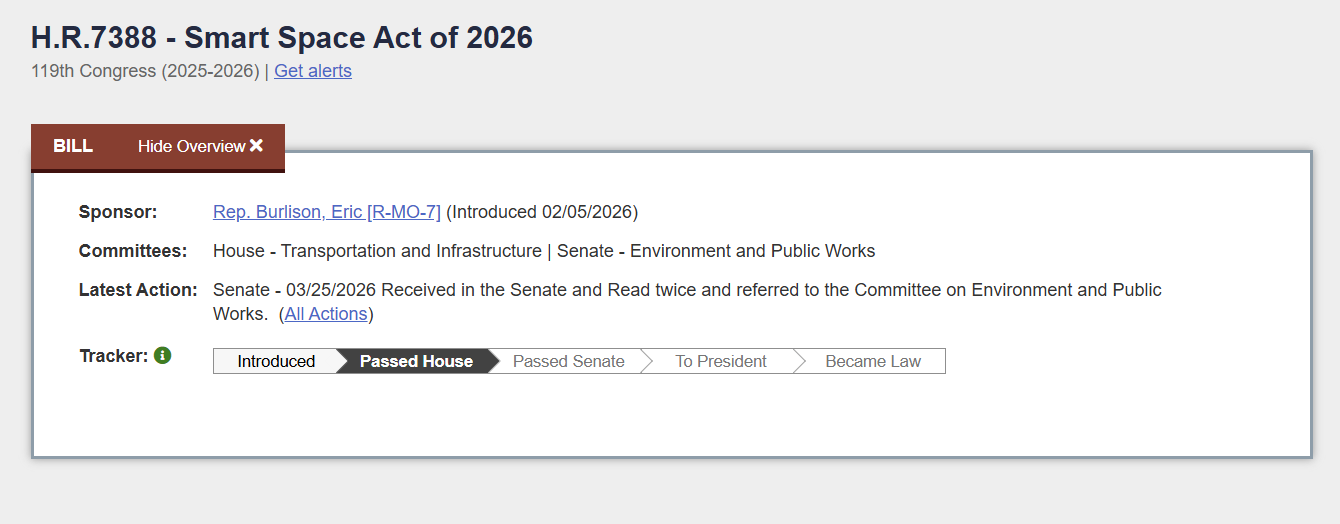Select the BILL tab

point(73,146)
